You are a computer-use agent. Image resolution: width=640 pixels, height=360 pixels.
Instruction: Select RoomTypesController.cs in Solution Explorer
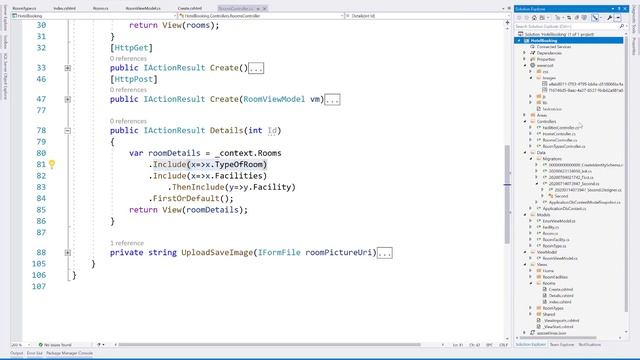(564, 146)
